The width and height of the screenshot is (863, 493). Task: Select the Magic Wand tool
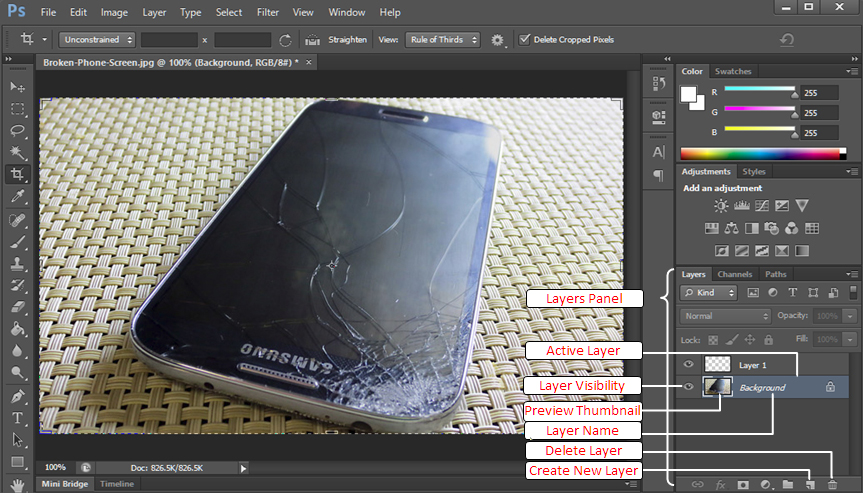pyautogui.click(x=17, y=152)
